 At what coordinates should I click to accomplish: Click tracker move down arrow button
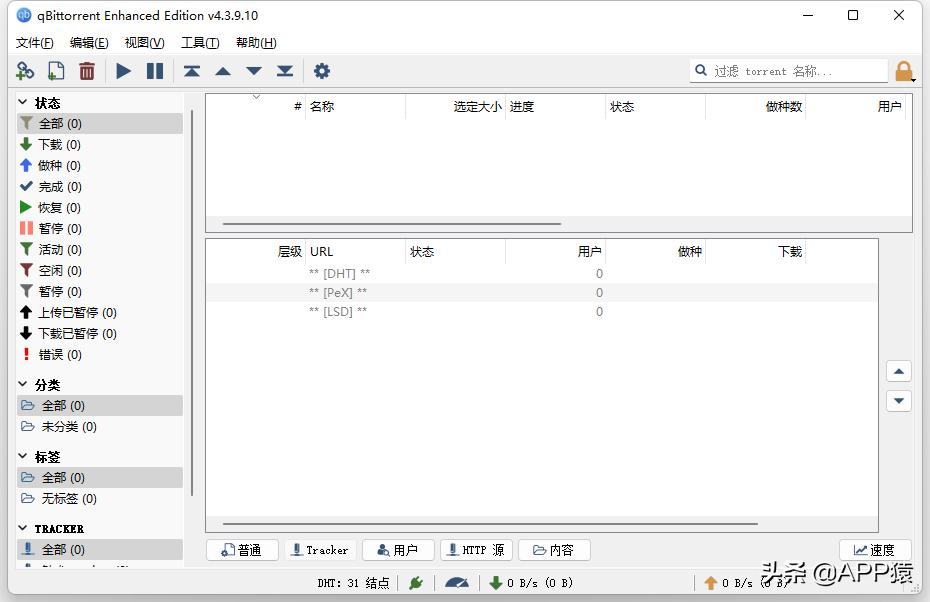pyautogui.click(x=899, y=401)
